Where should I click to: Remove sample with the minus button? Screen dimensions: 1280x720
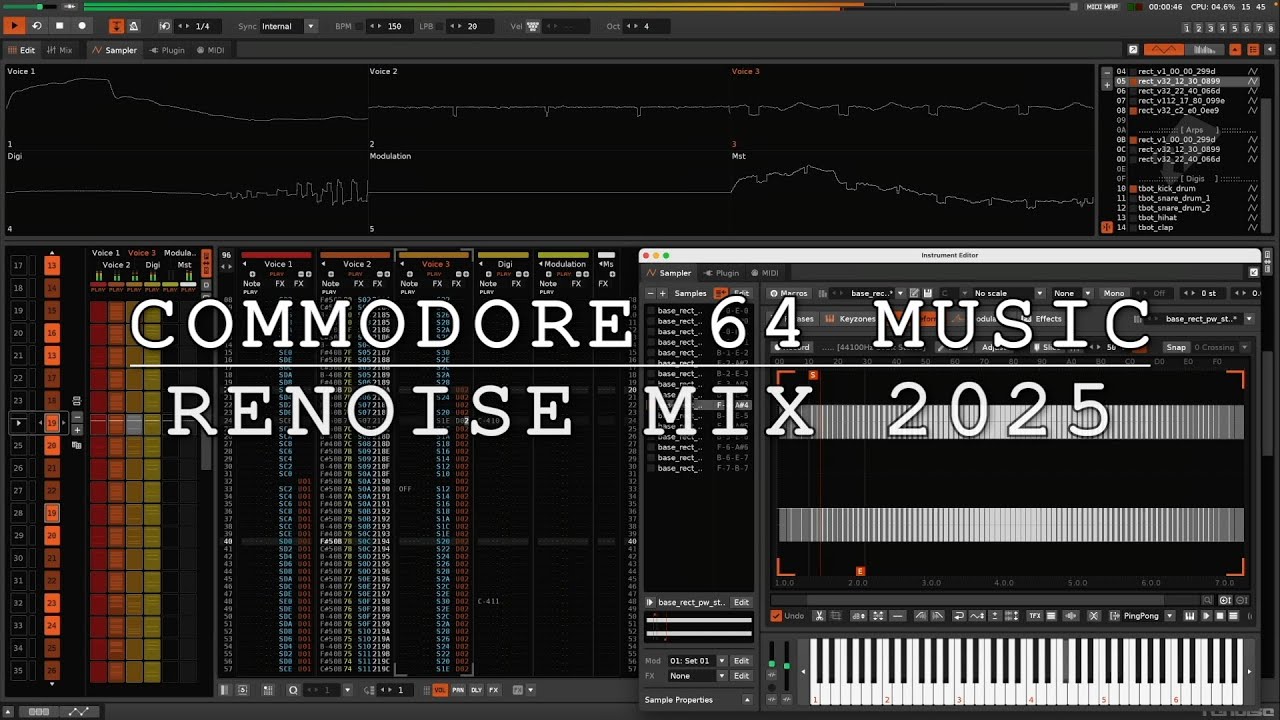coord(649,294)
